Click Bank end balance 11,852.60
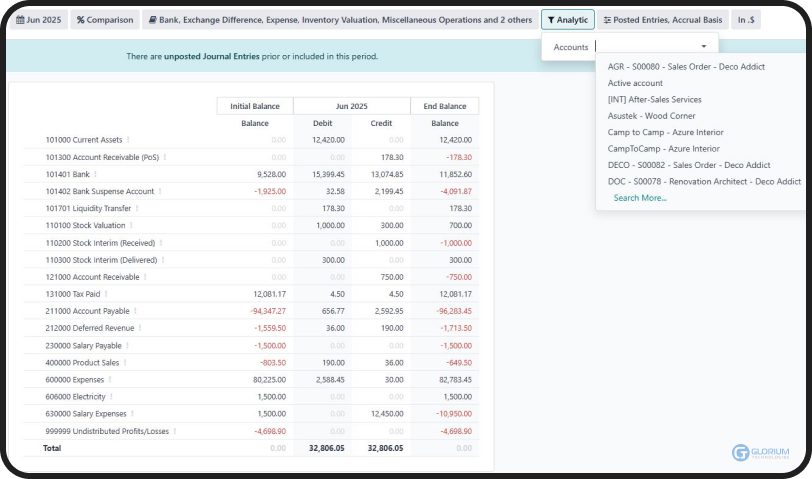Image resolution: width=812 pixels, height=479 pixels. [455, 175]
